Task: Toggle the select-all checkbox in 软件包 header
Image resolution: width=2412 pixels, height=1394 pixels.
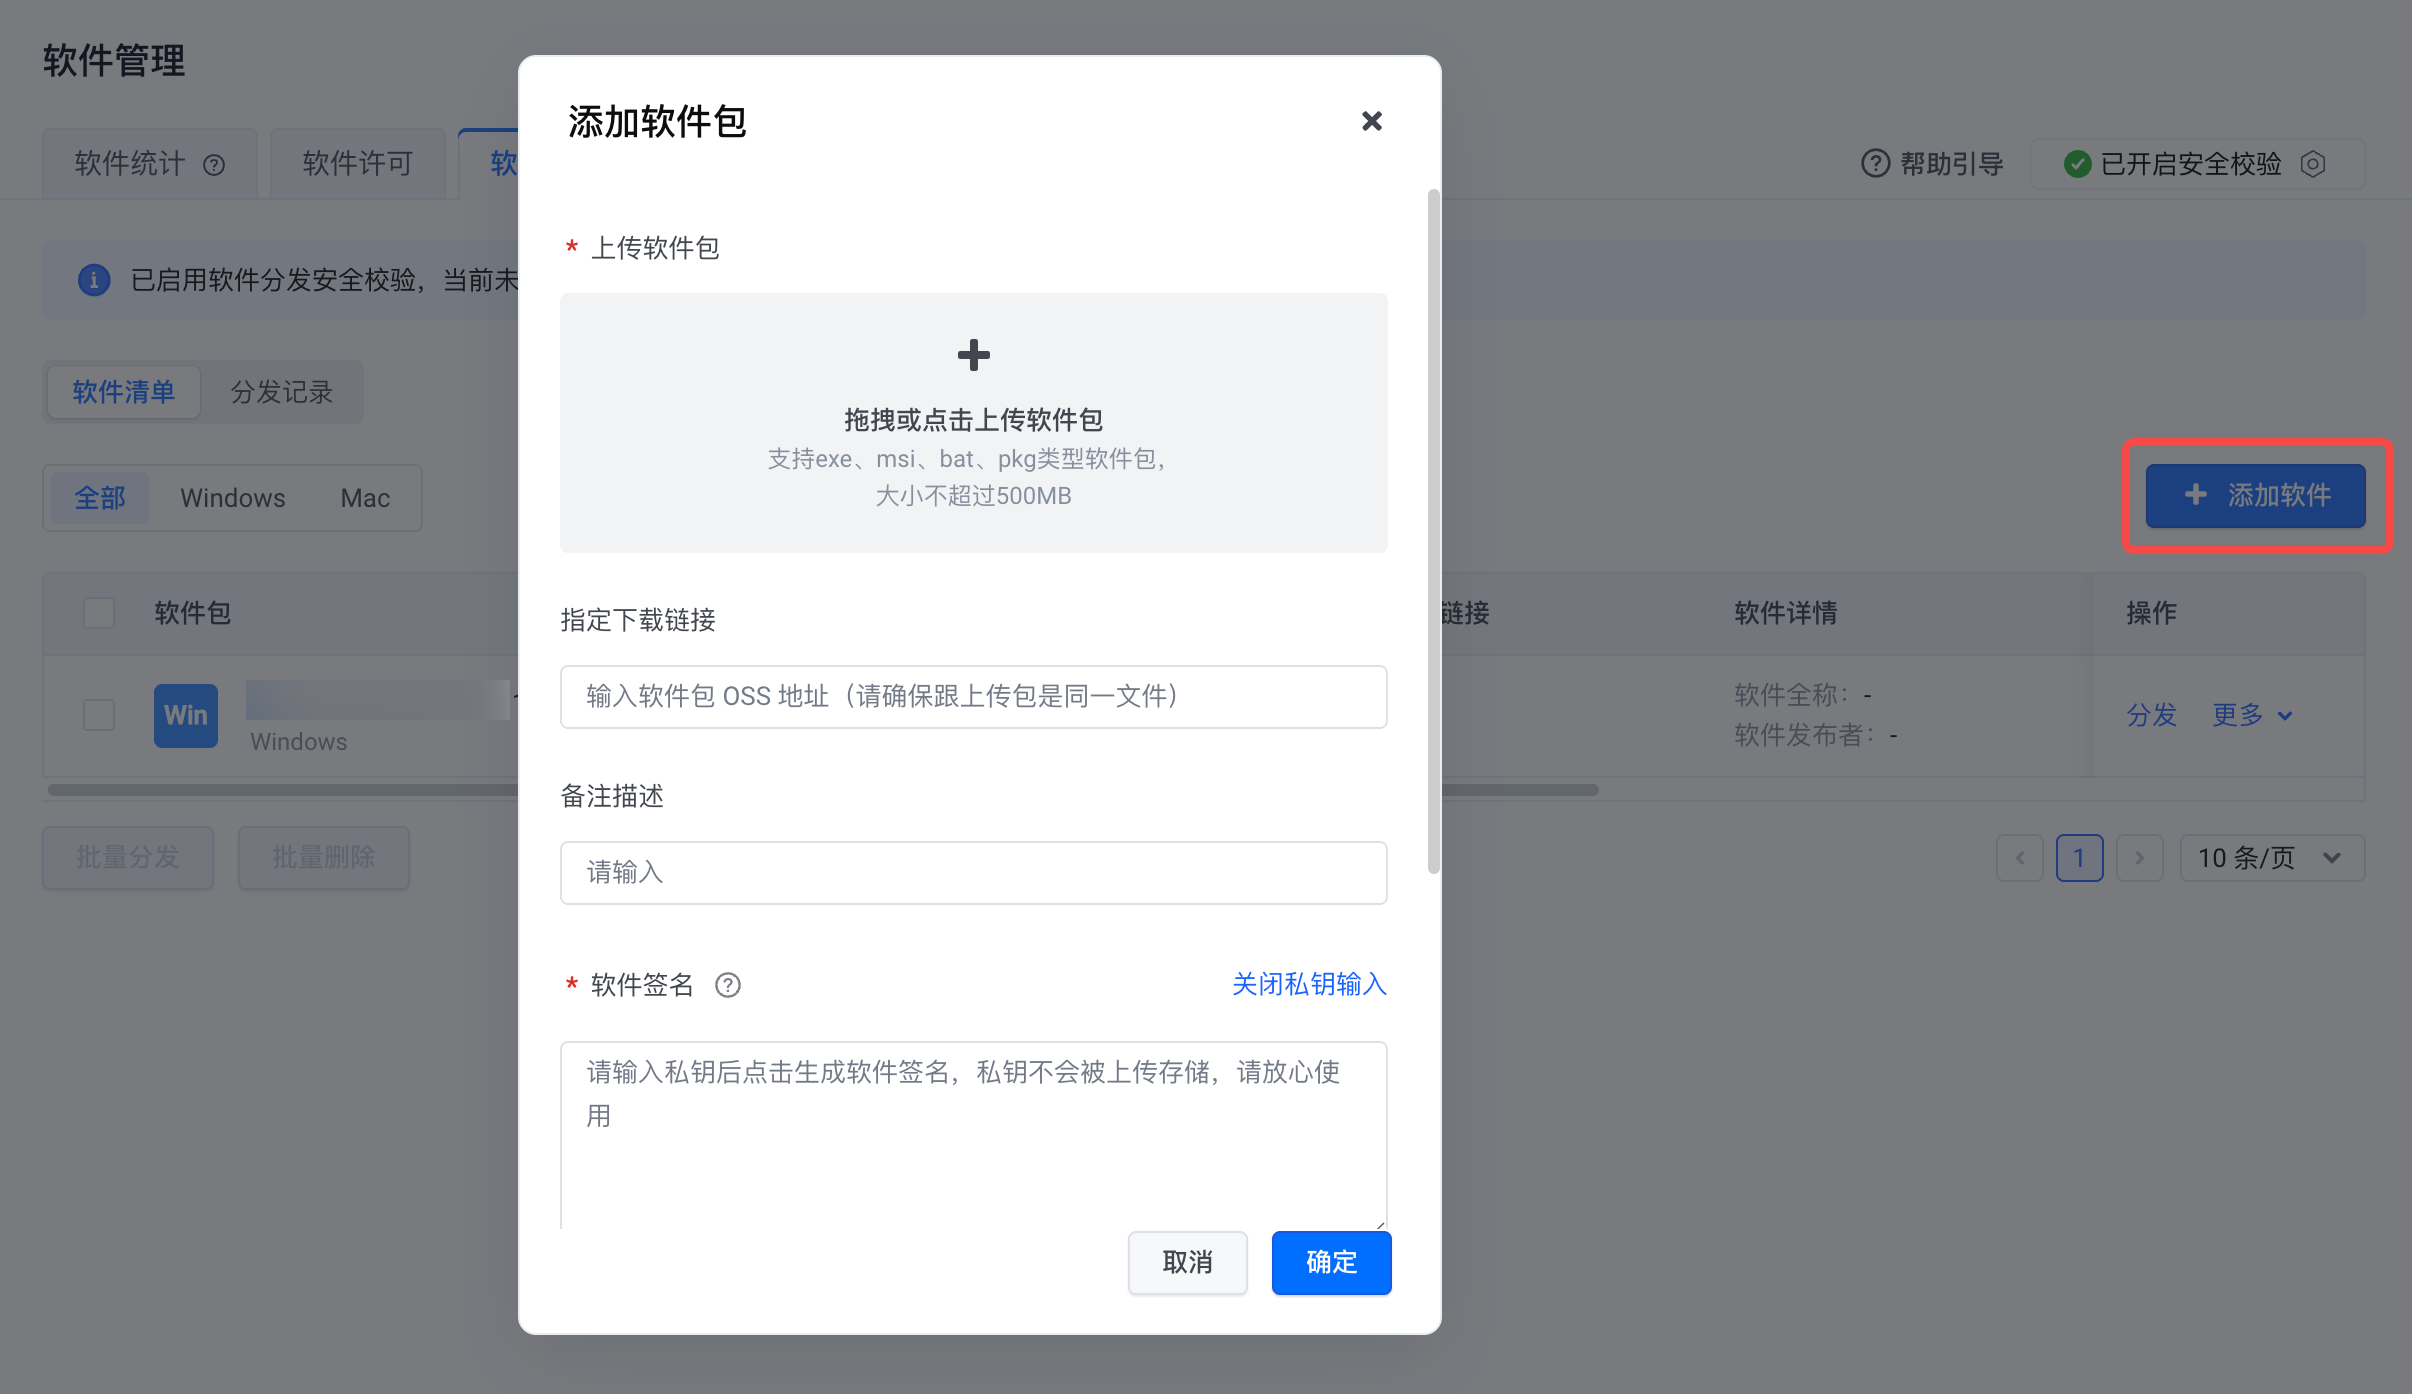Action: [x=99, y=612]
